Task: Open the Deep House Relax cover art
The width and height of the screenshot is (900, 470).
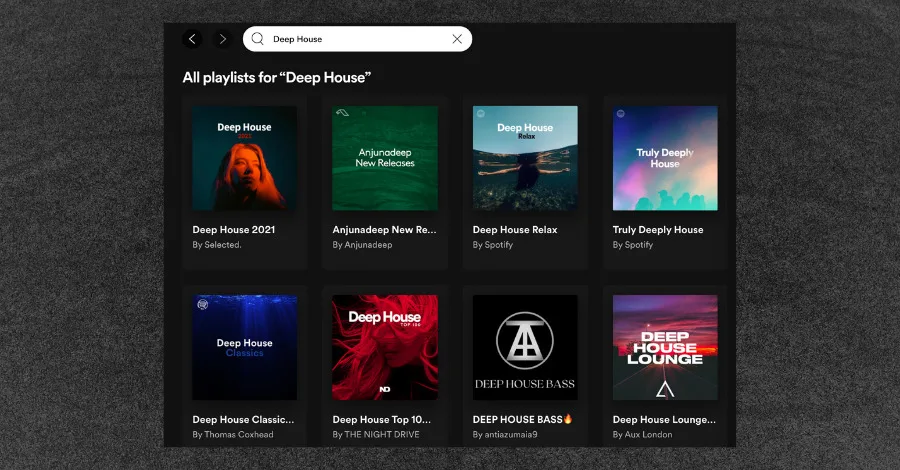Action: [525, 158]
